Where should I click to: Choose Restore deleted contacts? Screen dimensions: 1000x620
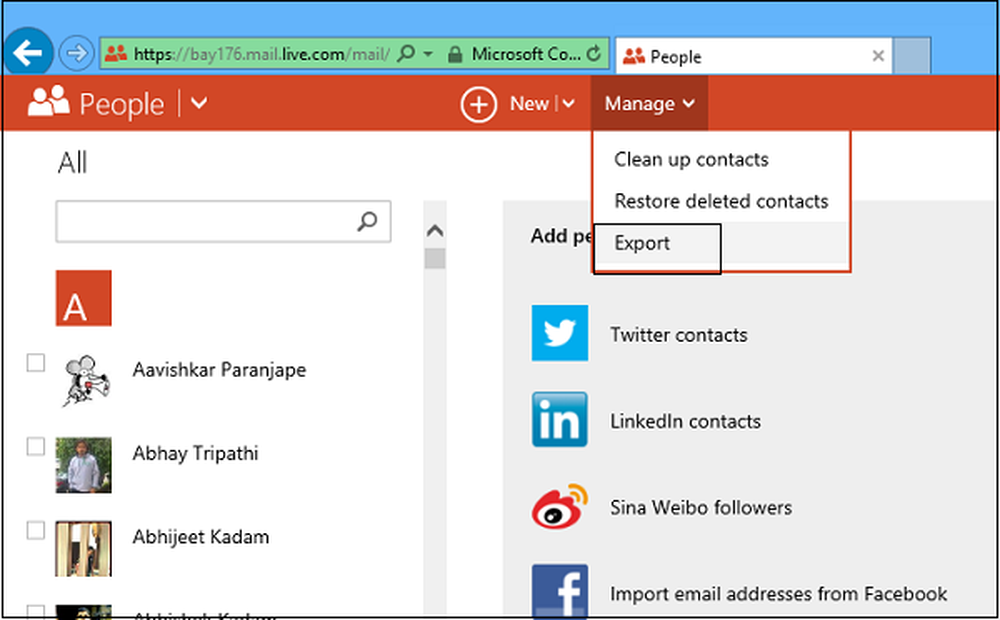click(x=721, y=202)
